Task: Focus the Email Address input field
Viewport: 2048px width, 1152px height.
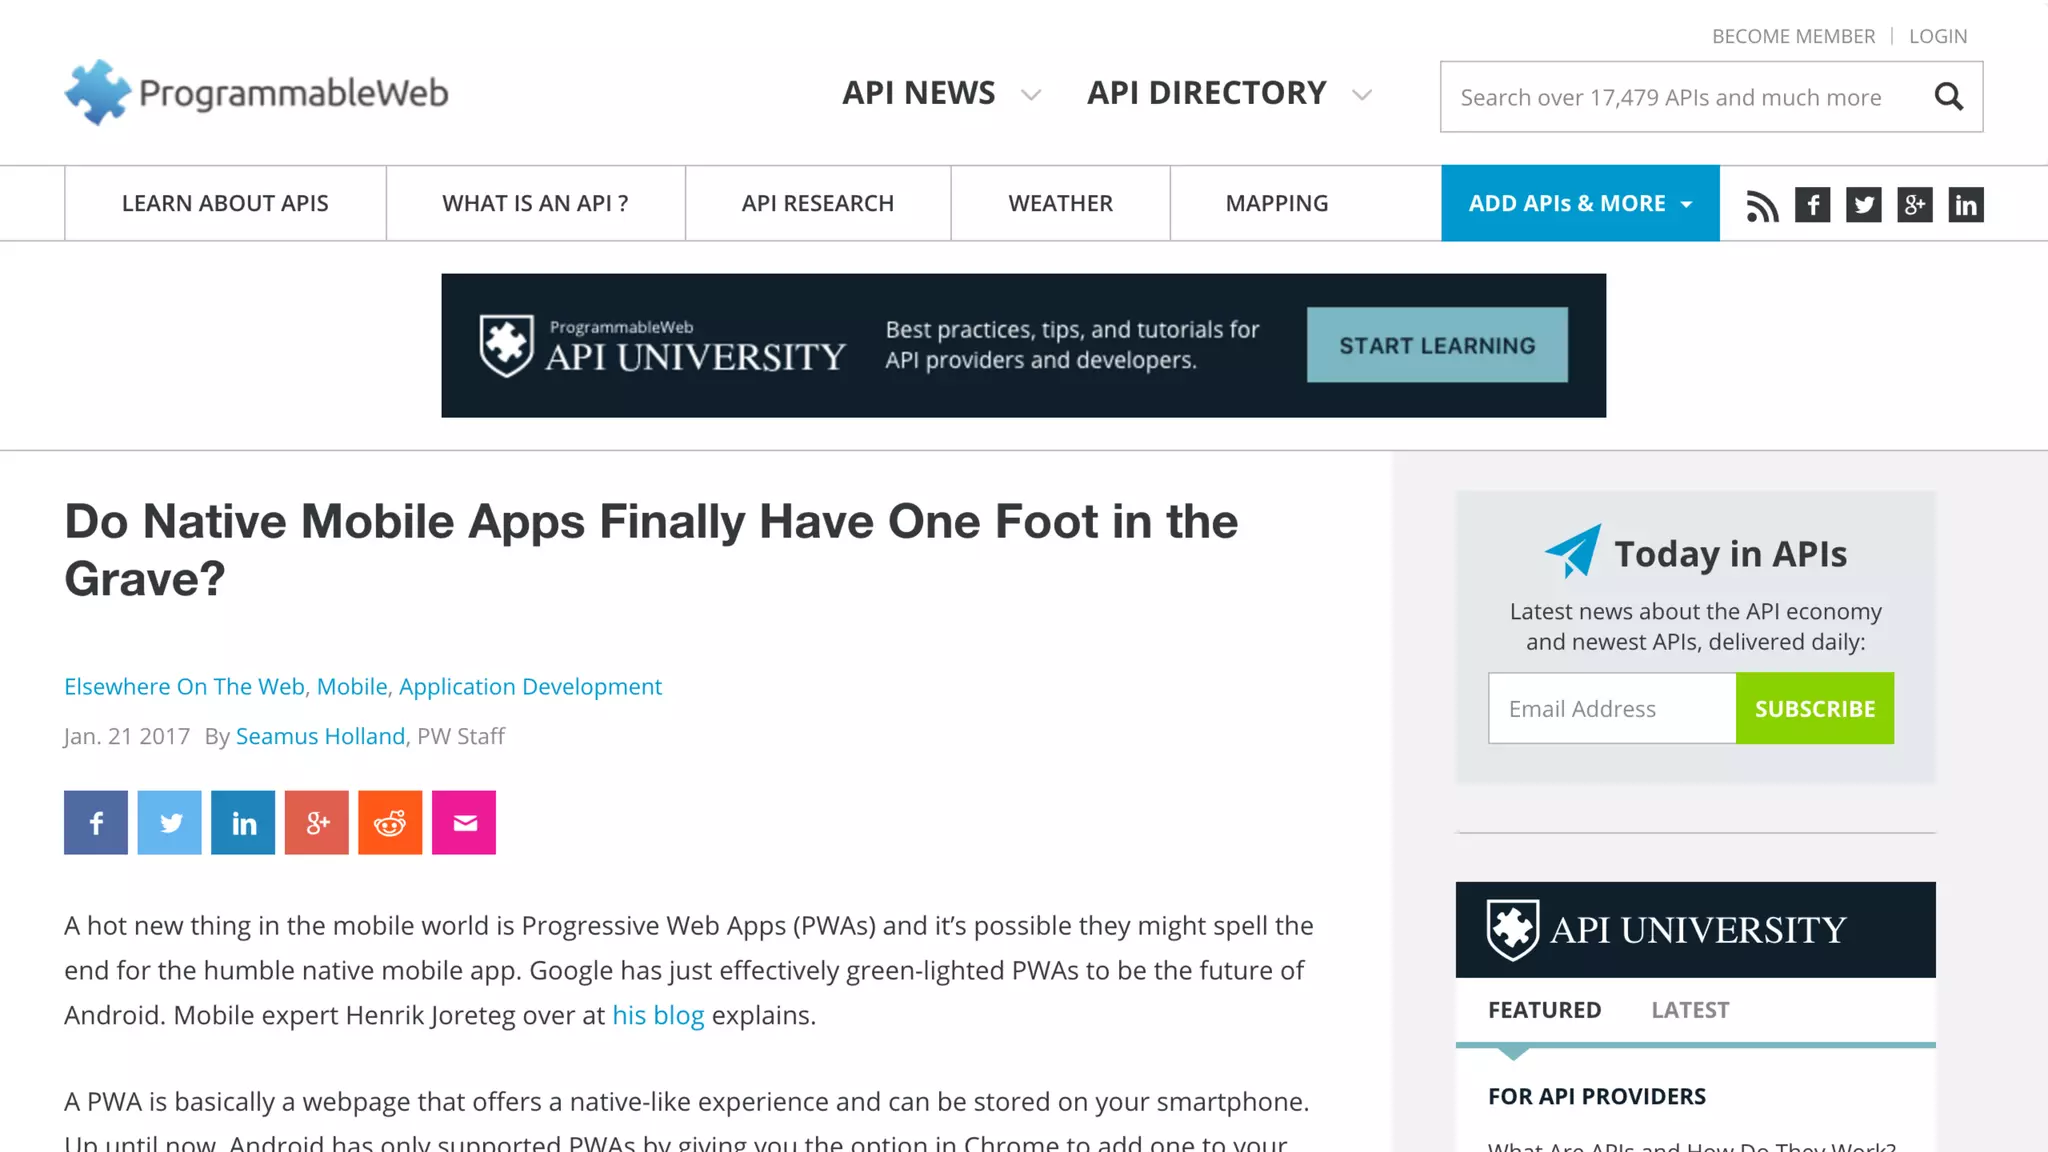Action: coord(1612,708)
